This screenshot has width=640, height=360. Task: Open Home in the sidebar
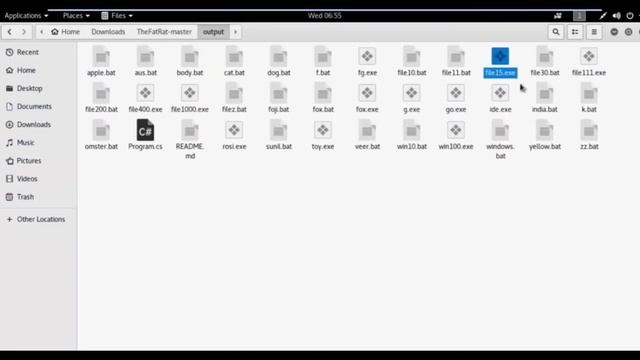click(38, 70)
